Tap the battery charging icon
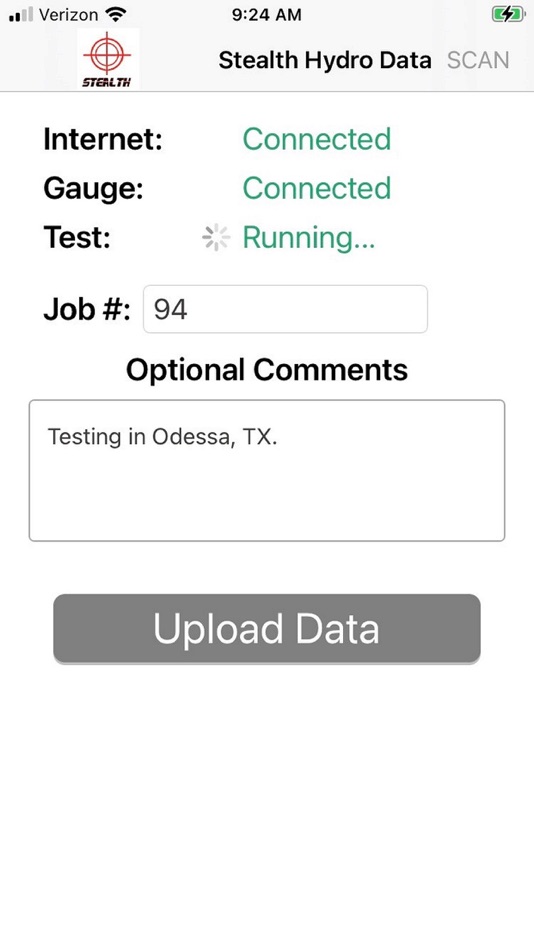This screenshot has width=534, height=950. [x=509, y=15]
